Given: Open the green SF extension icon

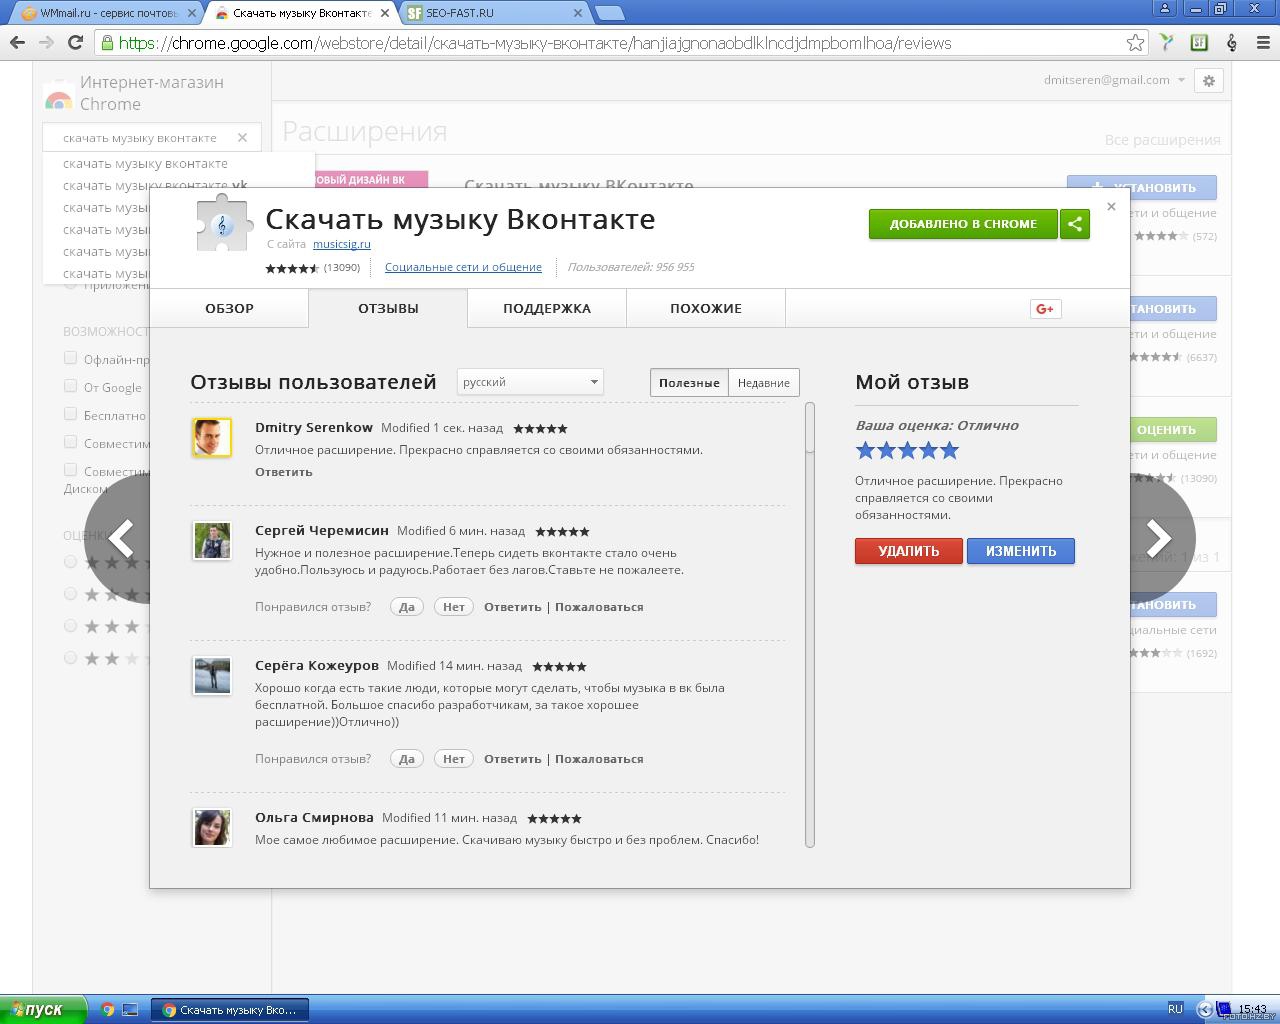Looking at the screenshot, I should click(1199, 42).
